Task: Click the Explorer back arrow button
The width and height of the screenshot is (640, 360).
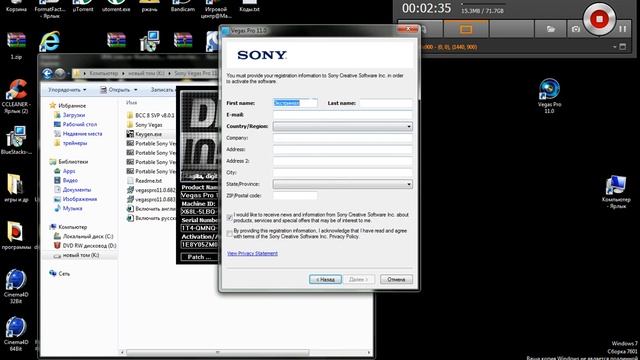Action: click(47, 73)
